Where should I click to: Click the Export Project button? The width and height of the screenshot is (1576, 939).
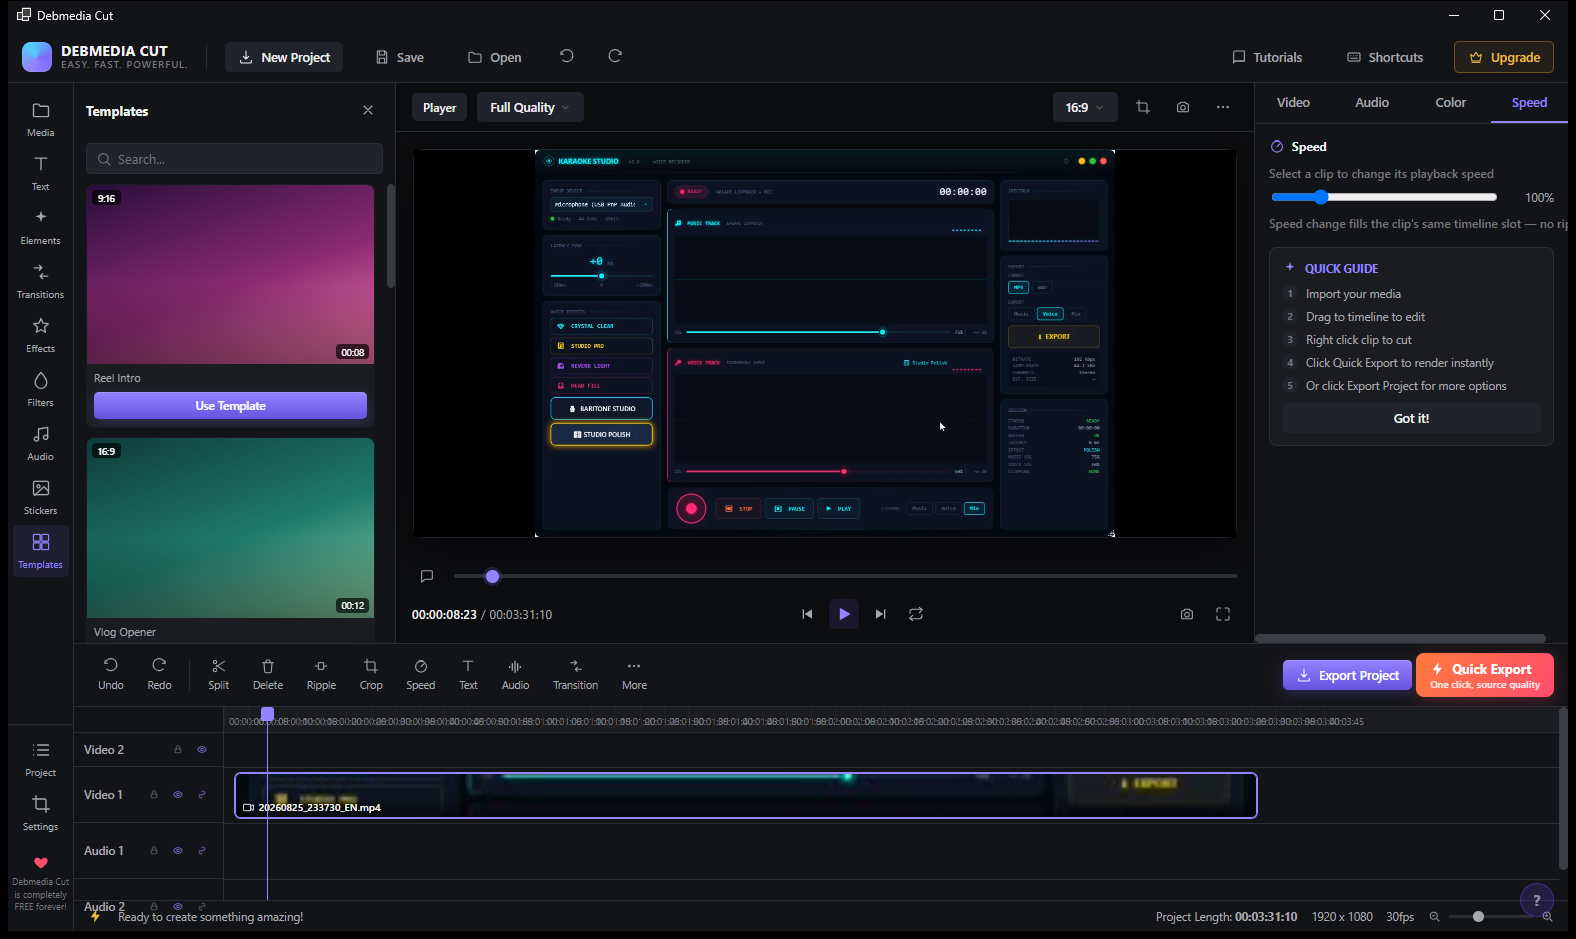(x=1348, y=675)
